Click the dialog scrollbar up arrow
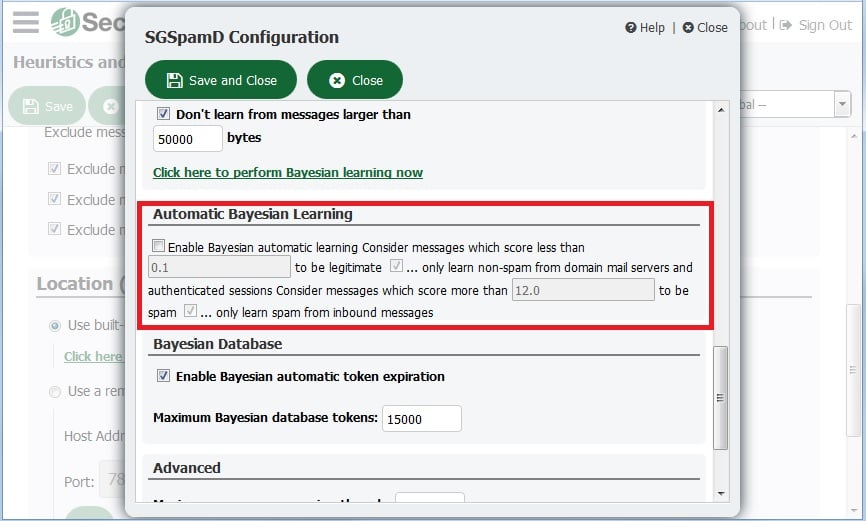 [721, 110]
